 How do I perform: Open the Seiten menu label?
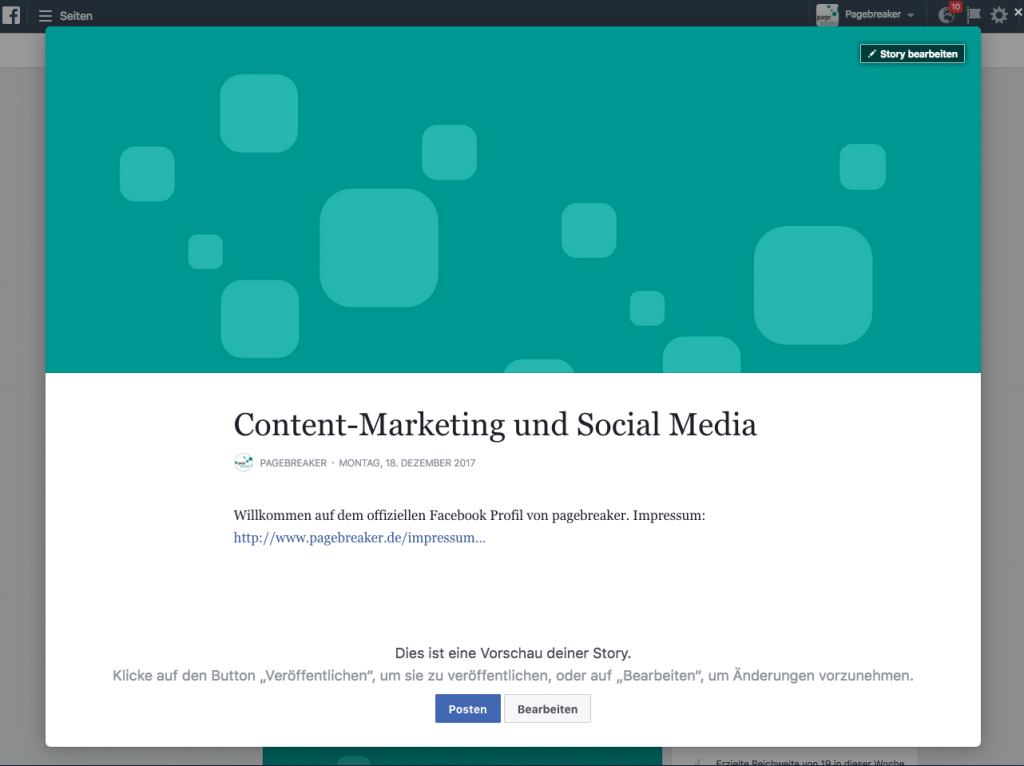pyautogui.click(x=76, y=16)
